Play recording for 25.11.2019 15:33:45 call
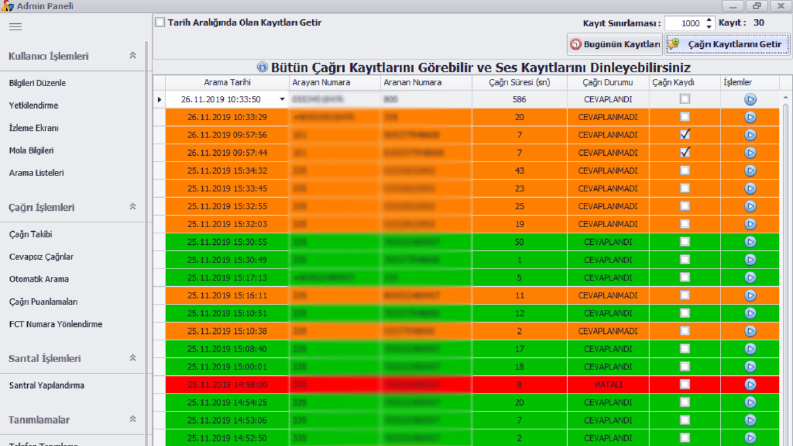793x446 pixels. tap(750, 189)
